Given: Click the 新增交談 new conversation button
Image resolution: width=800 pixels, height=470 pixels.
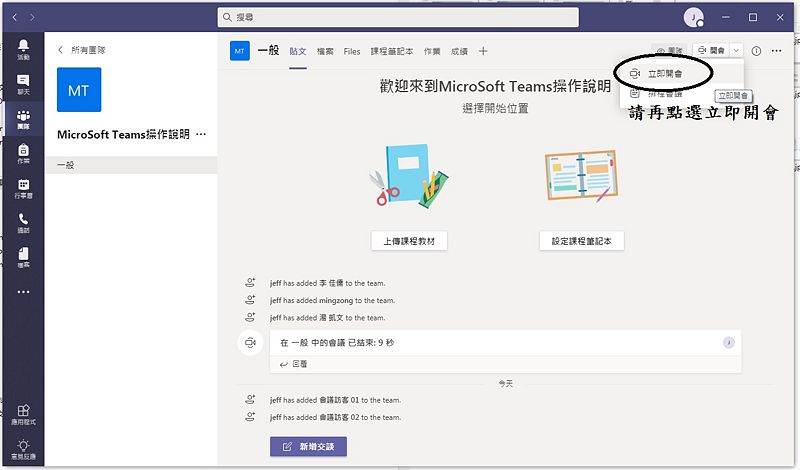Looking at the screenshot, I should point(308,447).
